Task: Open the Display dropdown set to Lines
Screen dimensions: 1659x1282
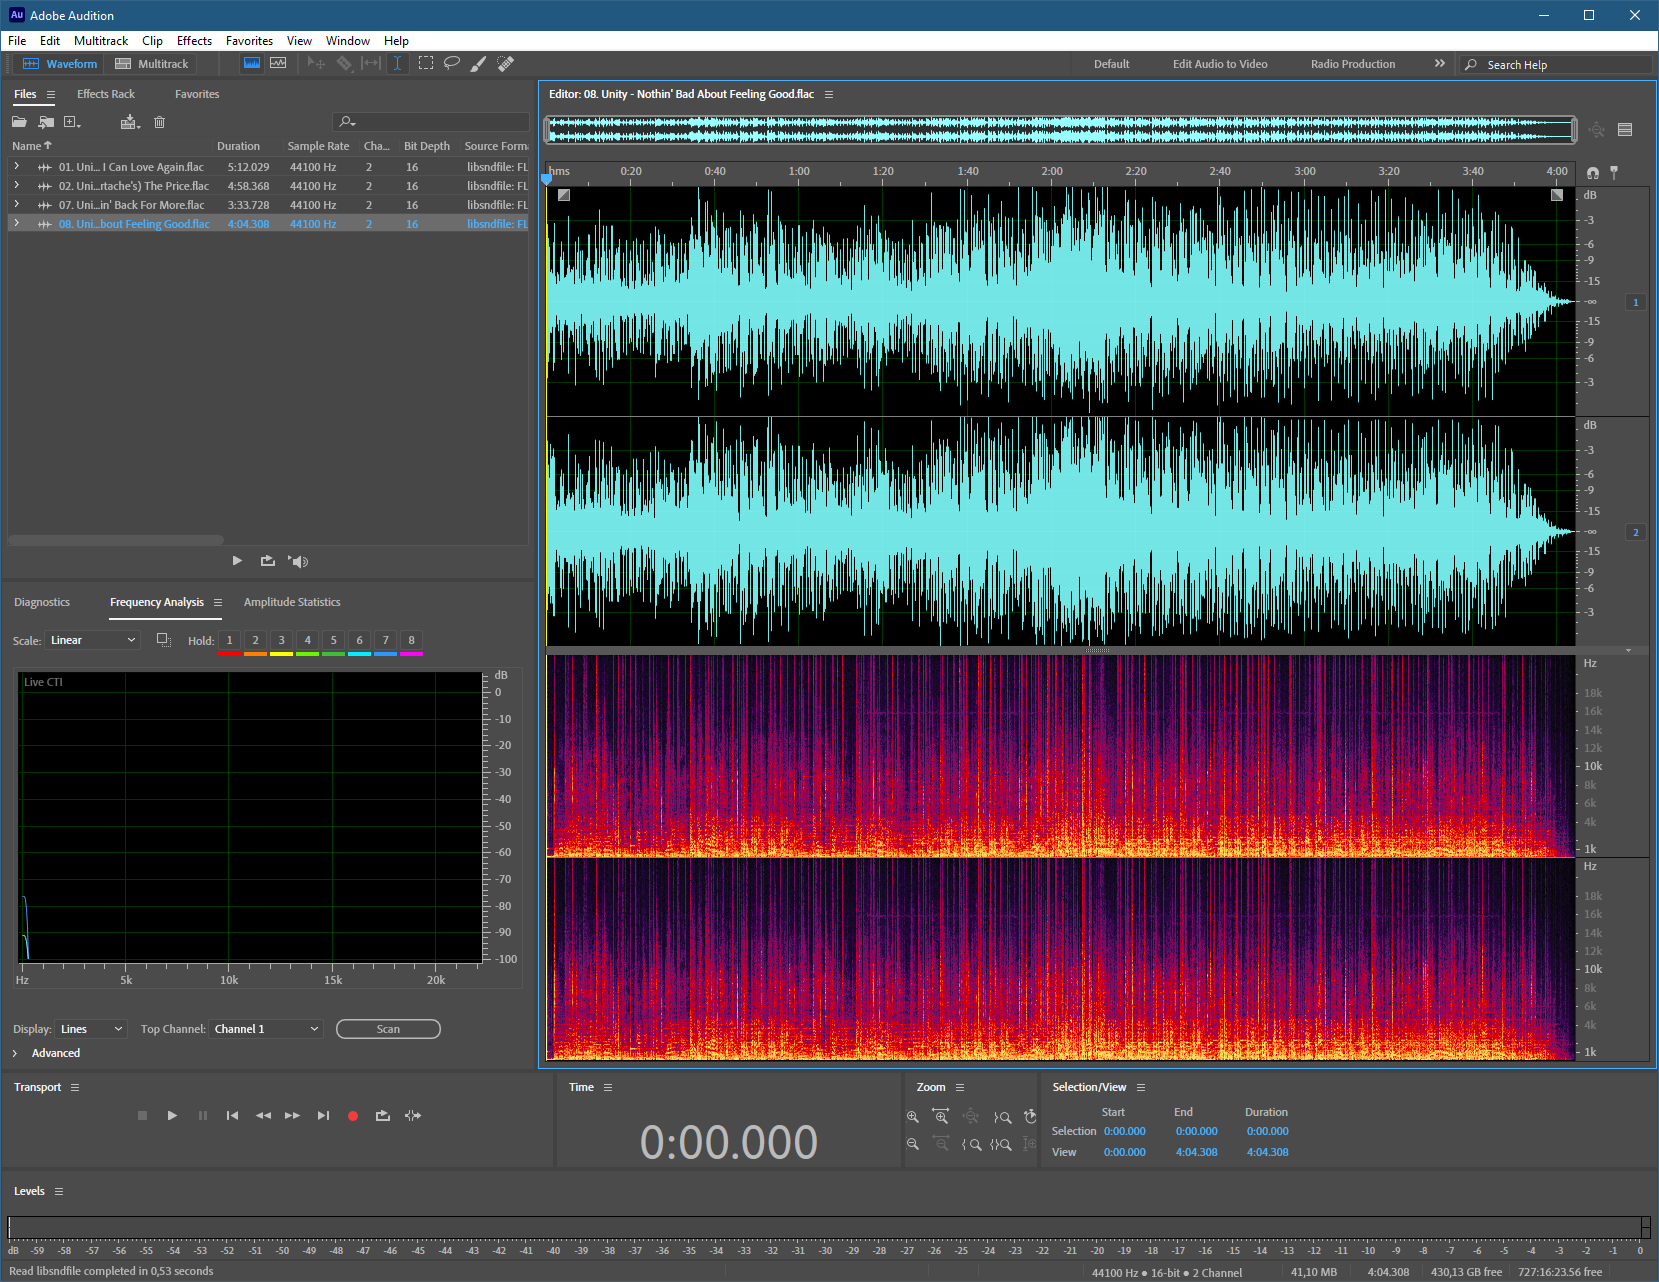Action: 91,1029
